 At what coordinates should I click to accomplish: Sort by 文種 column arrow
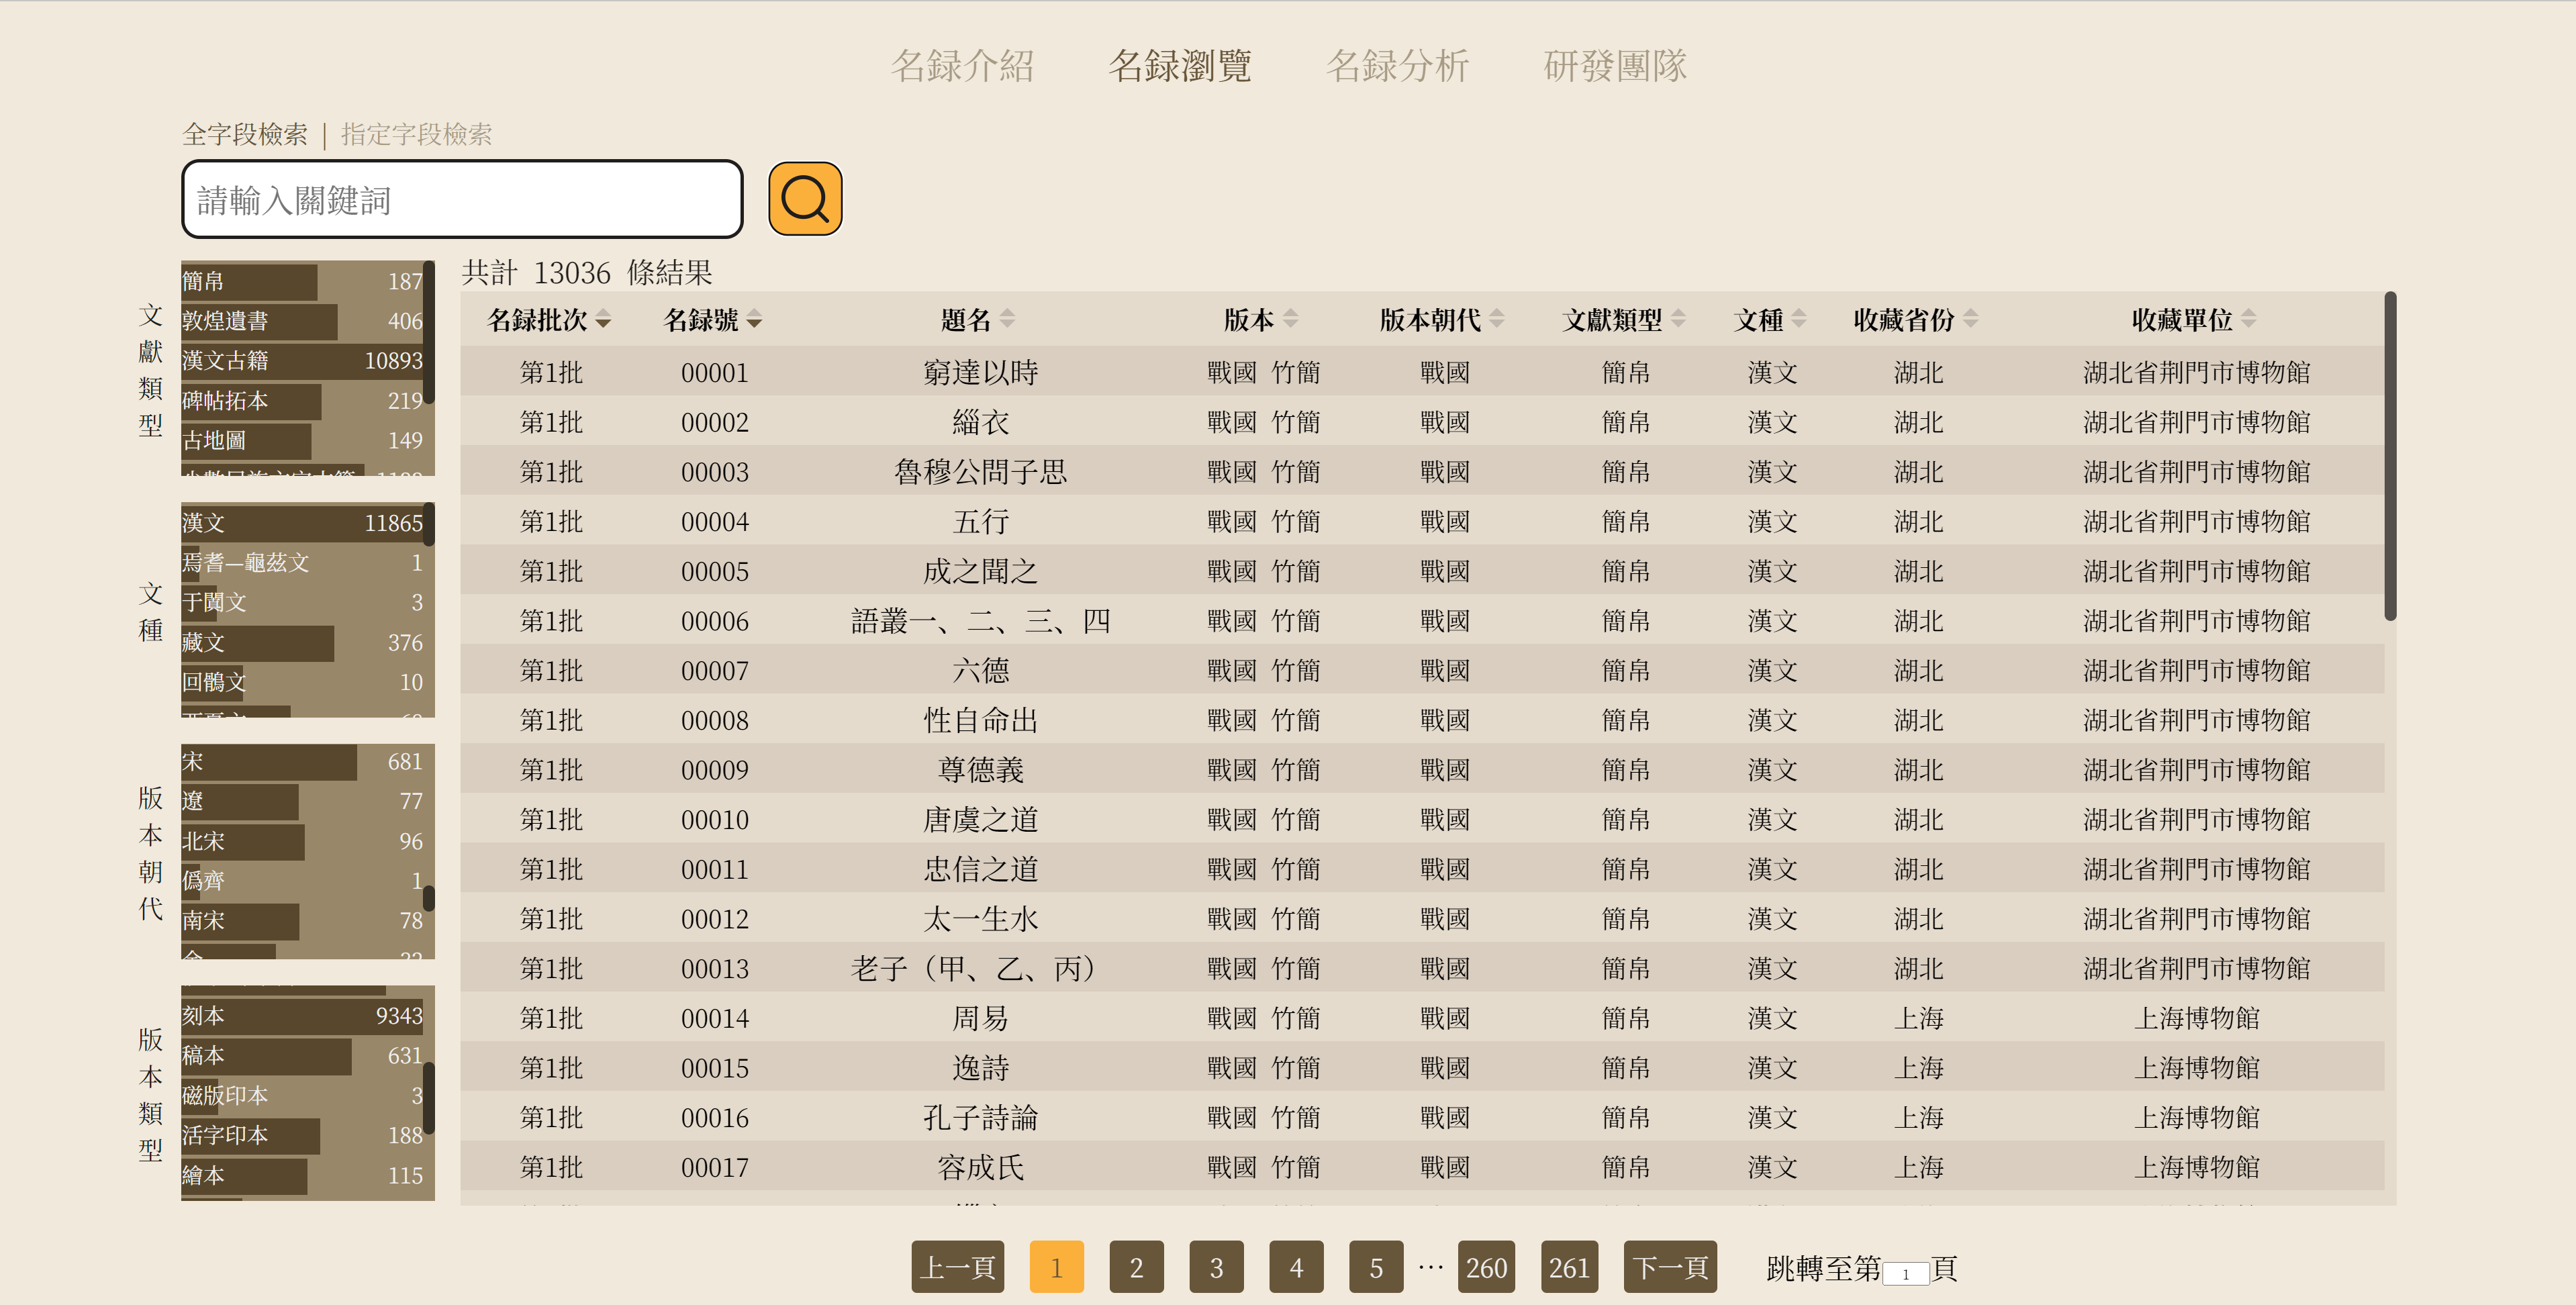click(x=1798, y=319)
